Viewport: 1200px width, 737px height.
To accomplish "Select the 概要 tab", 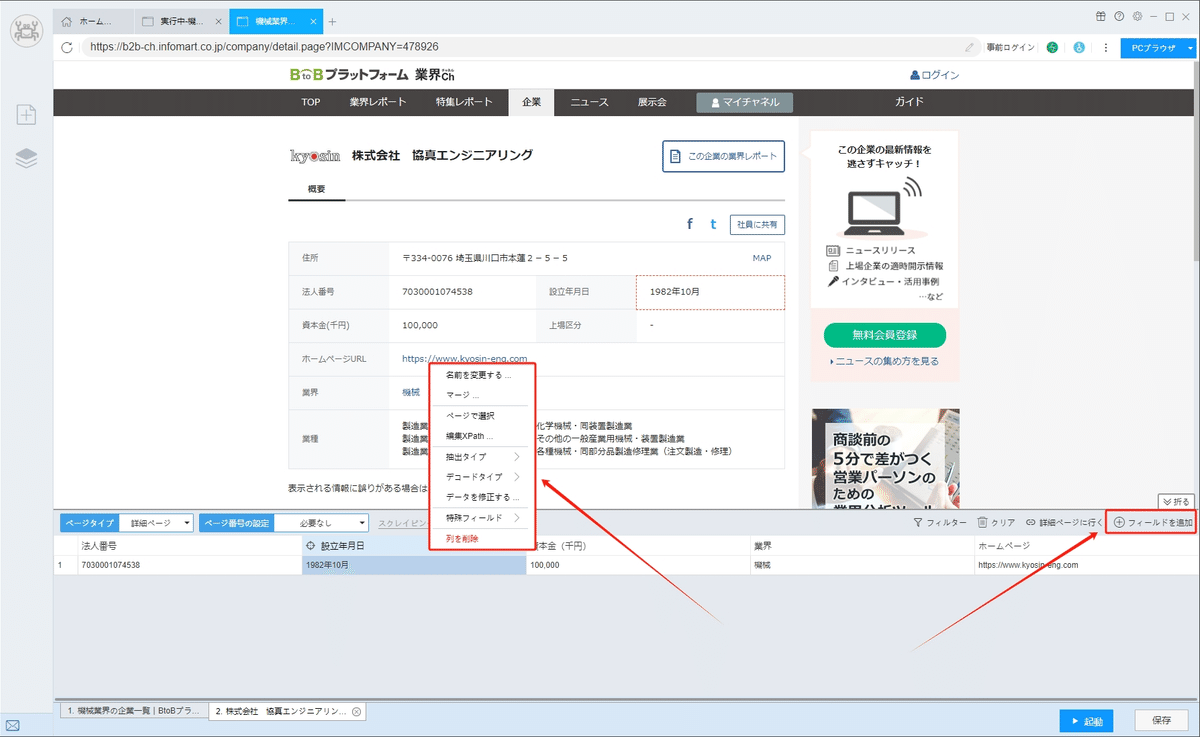I will click(x=316, y=188).
